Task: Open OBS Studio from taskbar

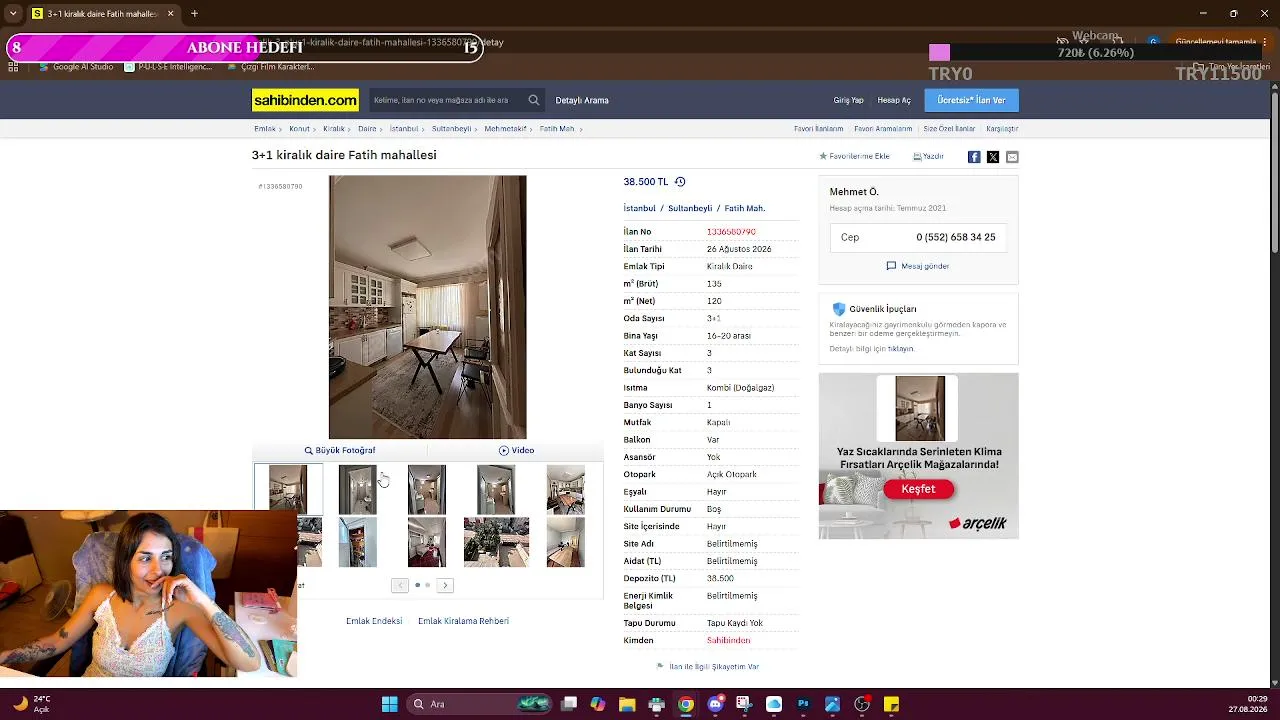Action: point(862,704)
